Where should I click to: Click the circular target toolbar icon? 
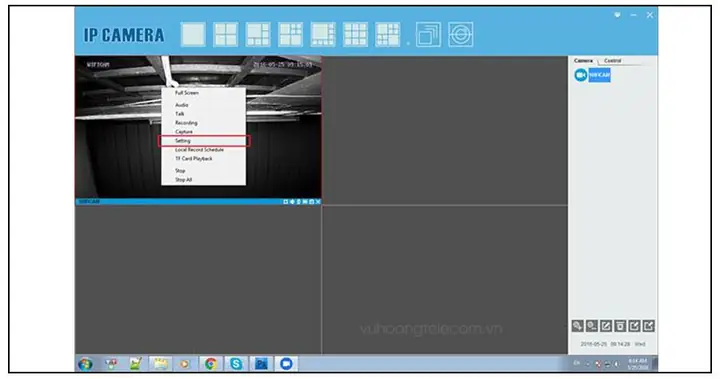point(461,34)
